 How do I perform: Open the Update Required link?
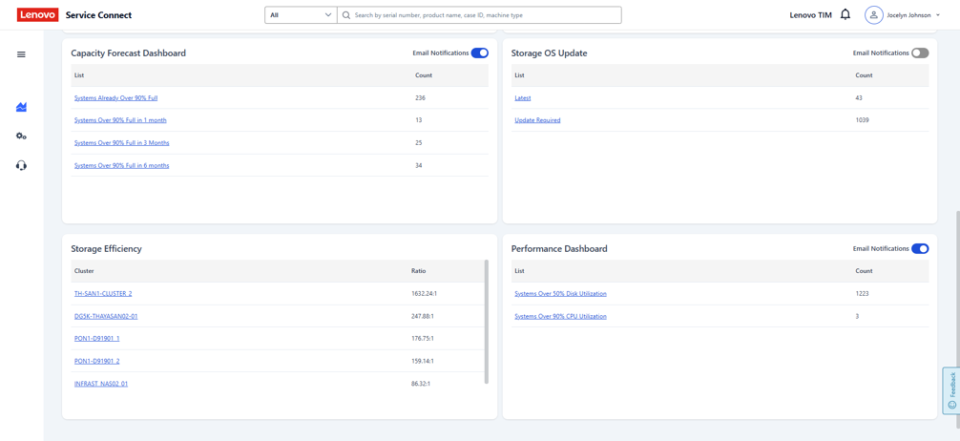click(x=537, y=120)
